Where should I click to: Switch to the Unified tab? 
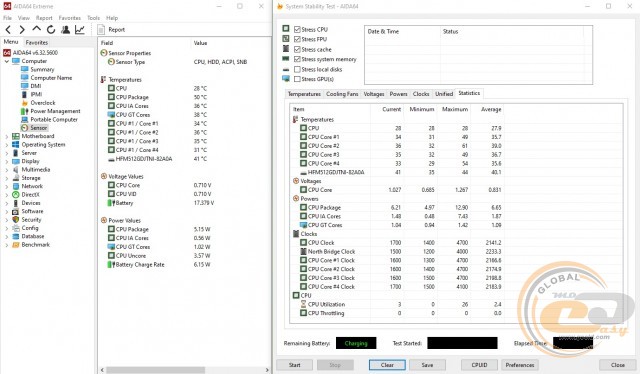(x=444, y=94)
